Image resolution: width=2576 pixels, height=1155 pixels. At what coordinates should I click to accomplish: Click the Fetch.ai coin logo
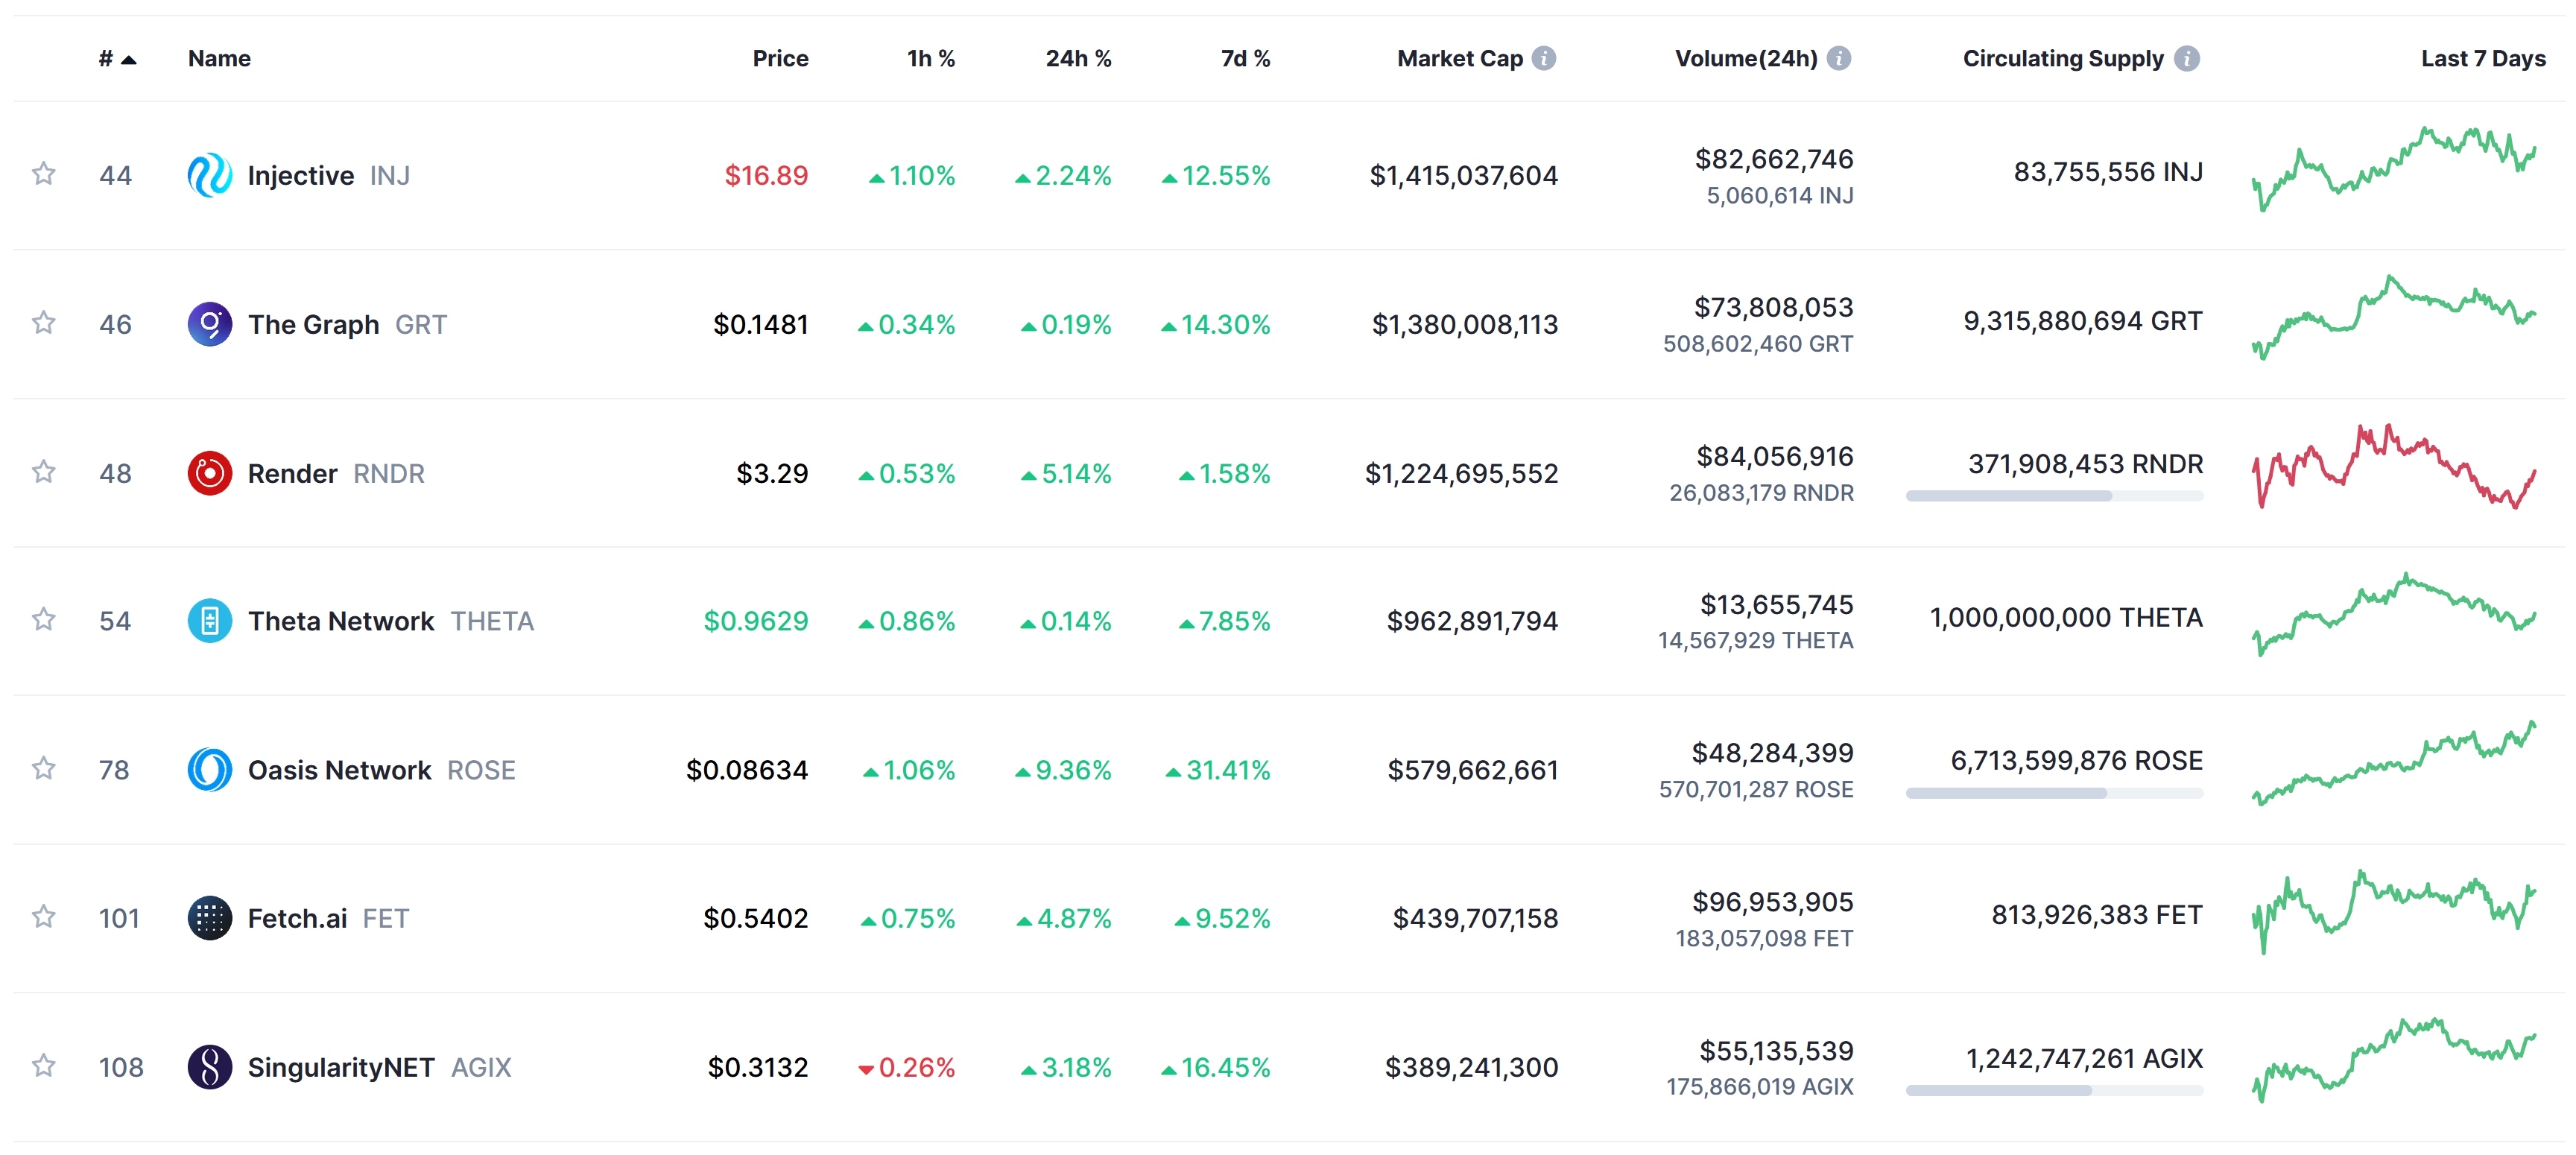(x=210, y=918)
